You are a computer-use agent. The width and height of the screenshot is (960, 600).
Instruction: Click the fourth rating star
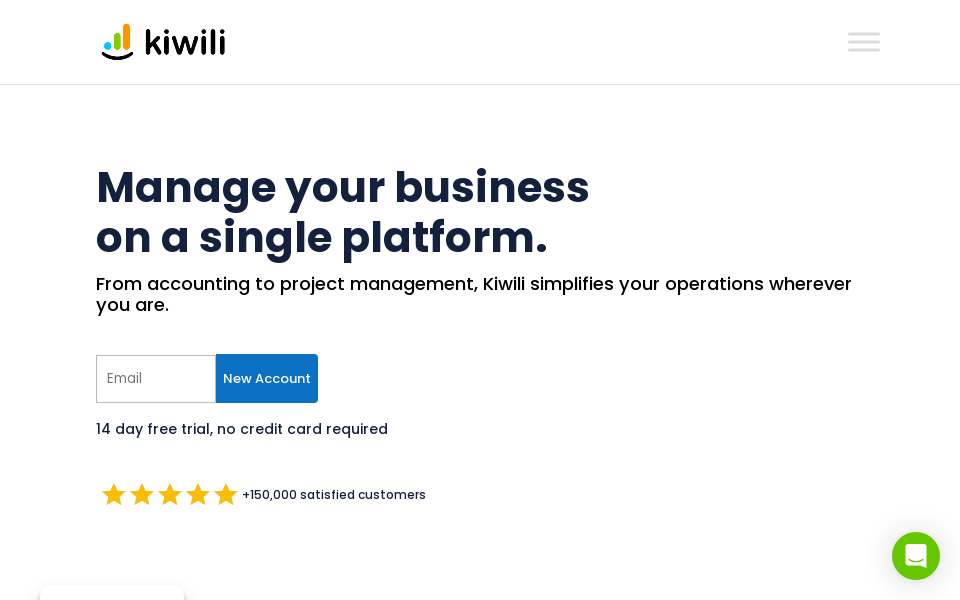198,495
